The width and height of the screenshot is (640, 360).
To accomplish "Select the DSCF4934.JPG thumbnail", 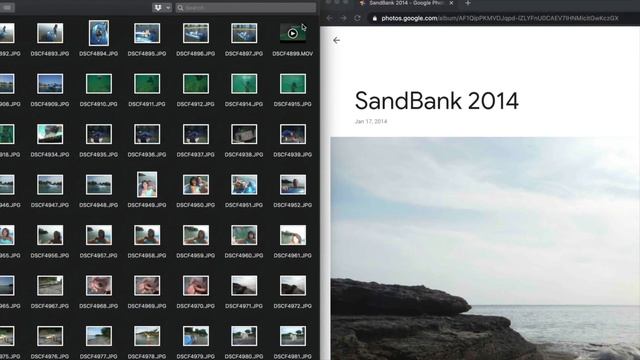I will pyautogui.click(x=50, y=134).
